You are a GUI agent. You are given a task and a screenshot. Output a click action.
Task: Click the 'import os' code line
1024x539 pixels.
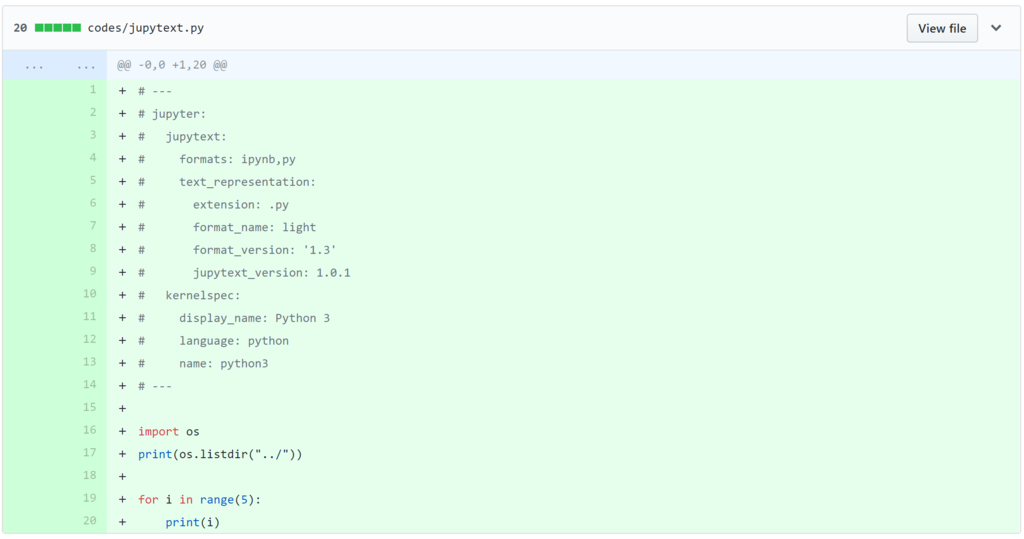tap(168, 432)
